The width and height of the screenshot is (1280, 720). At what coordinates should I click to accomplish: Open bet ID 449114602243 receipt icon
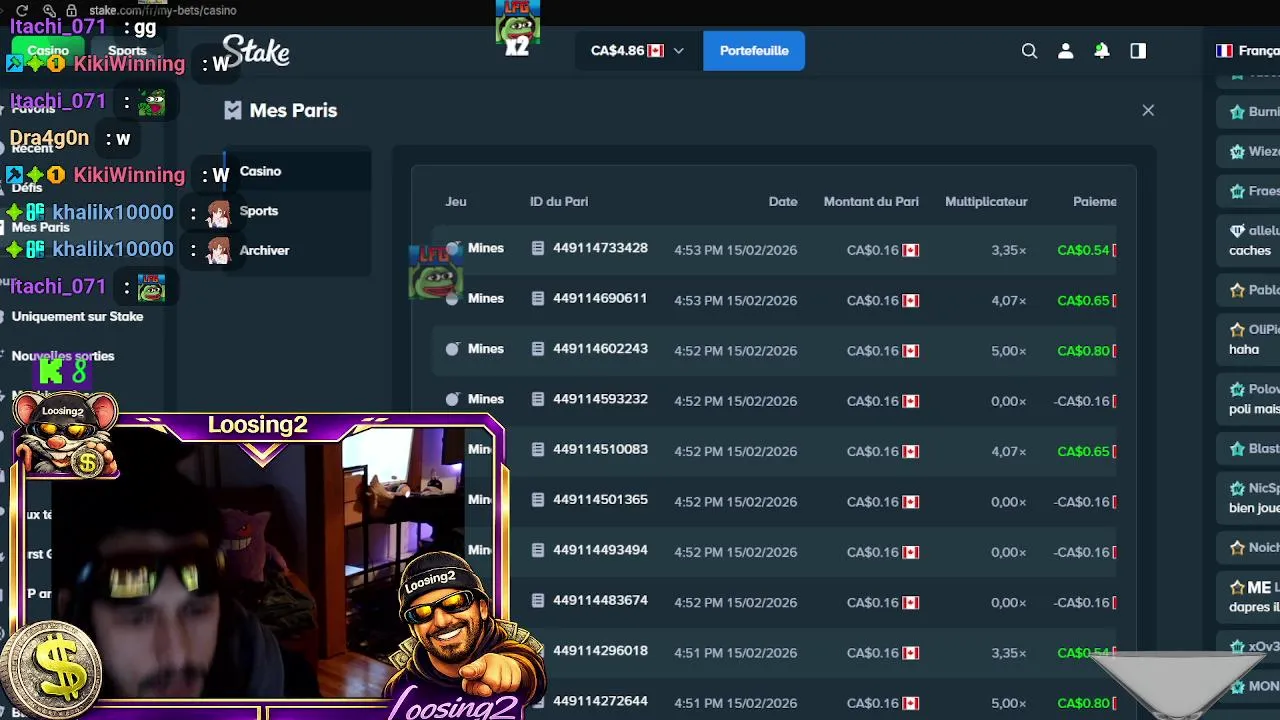point(538,349)
